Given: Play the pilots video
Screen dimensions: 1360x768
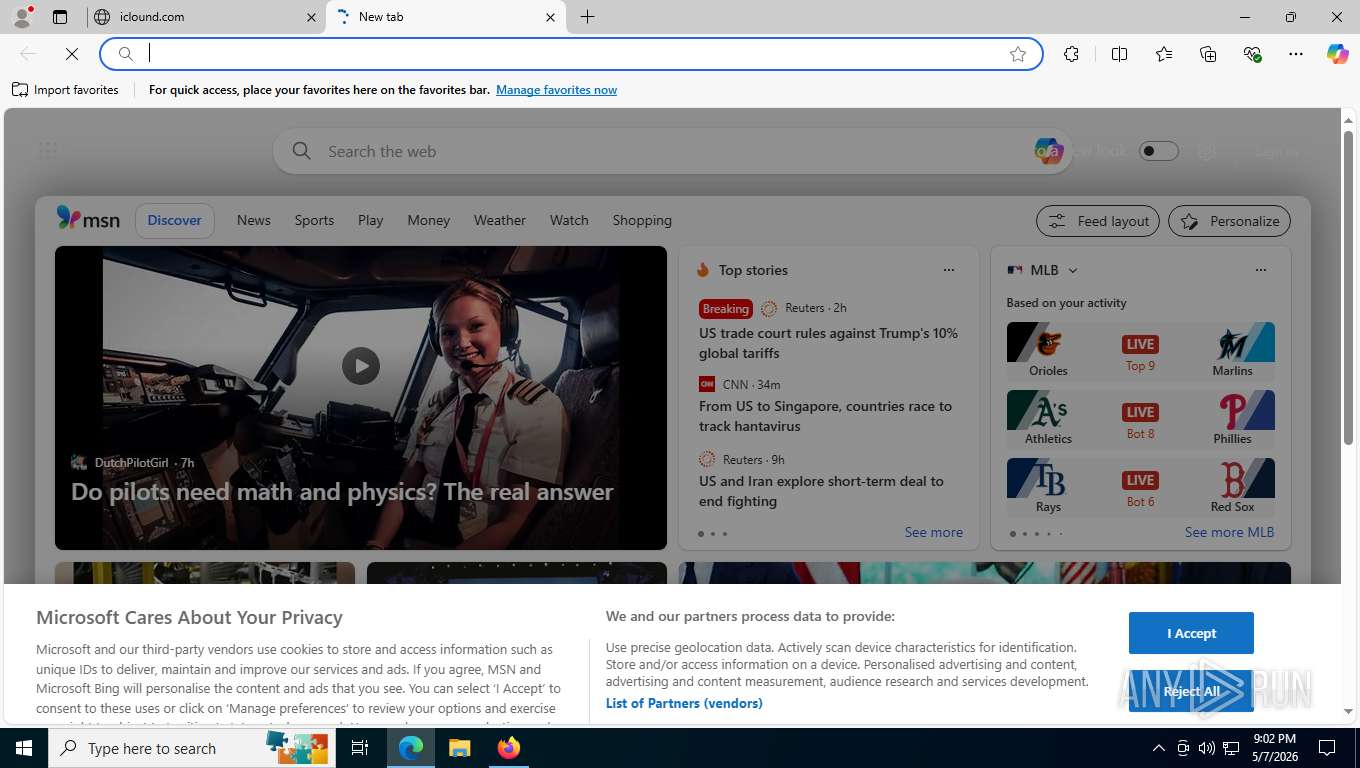Looking at the screenshot, I should [361, 366].
